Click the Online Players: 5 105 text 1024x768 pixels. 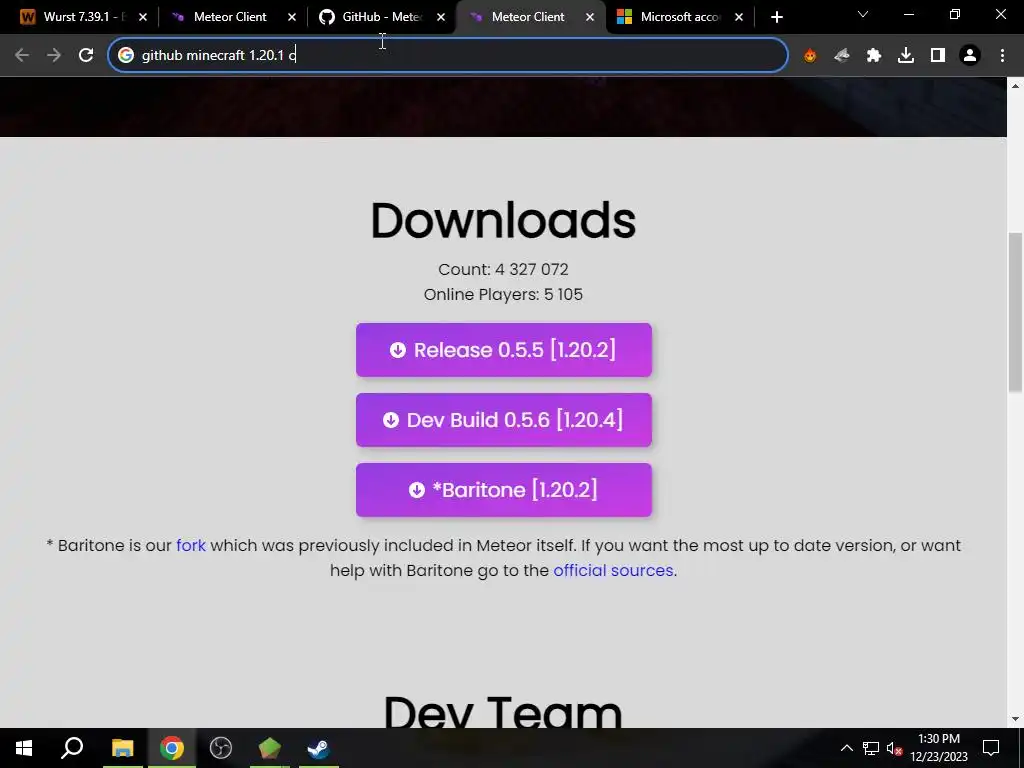point(503,295)
